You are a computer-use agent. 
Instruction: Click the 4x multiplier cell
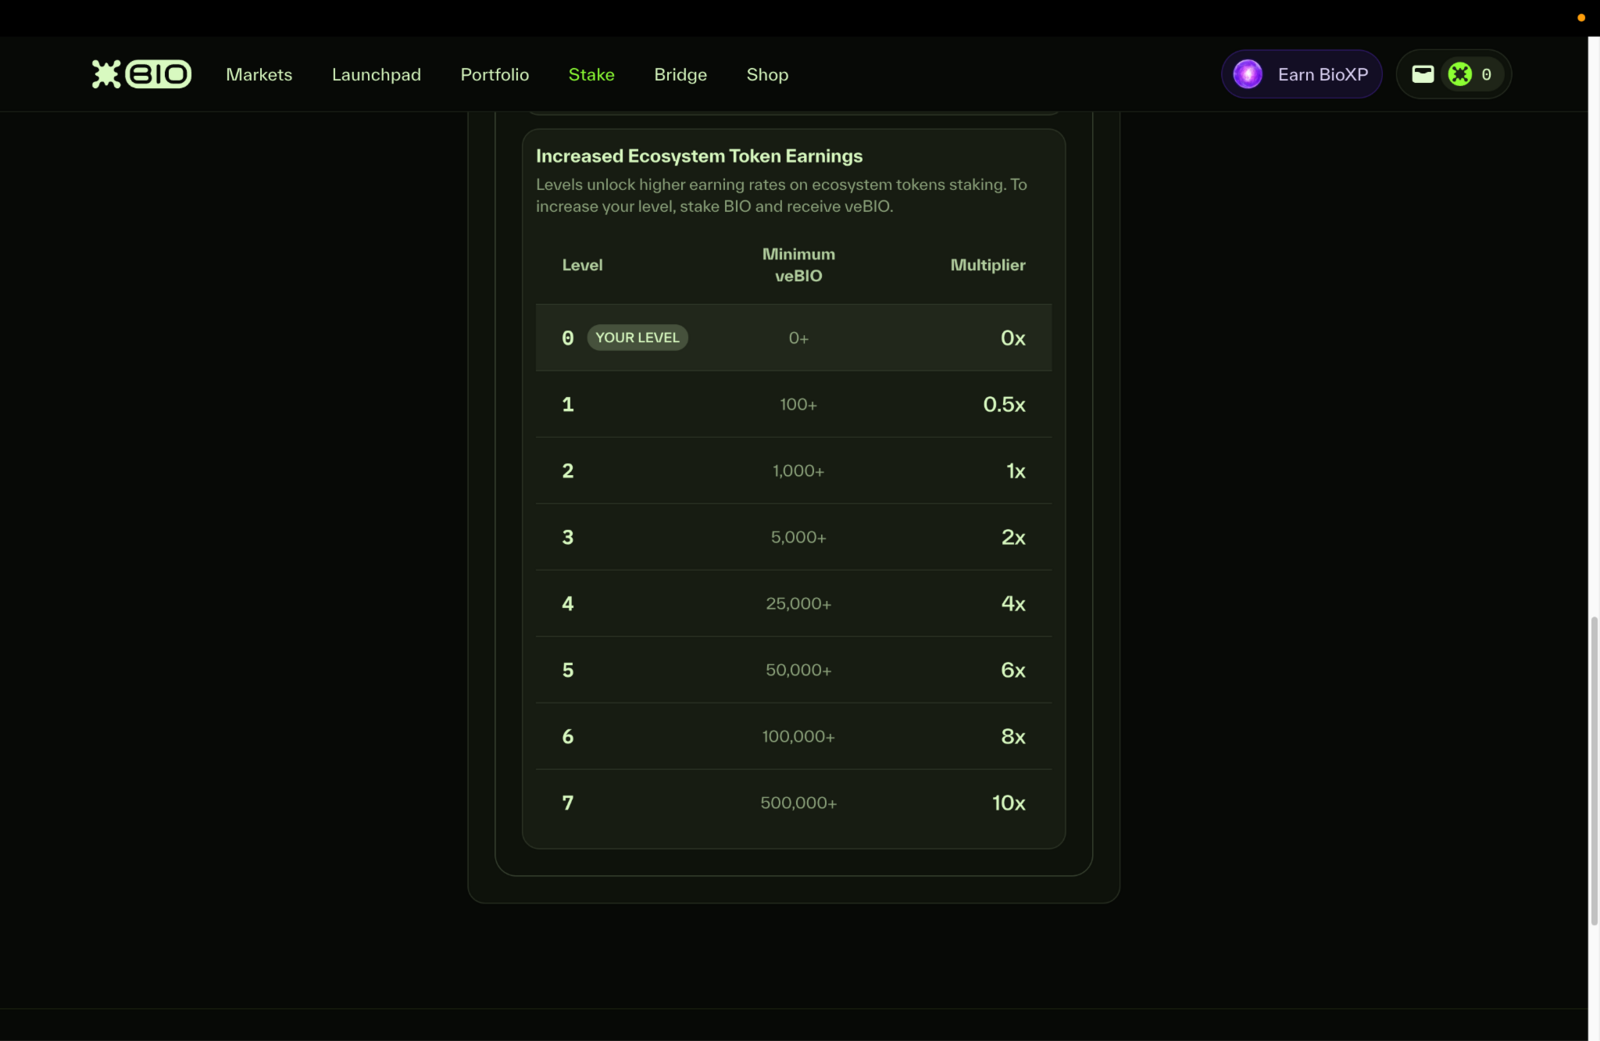click(1013, 603)
